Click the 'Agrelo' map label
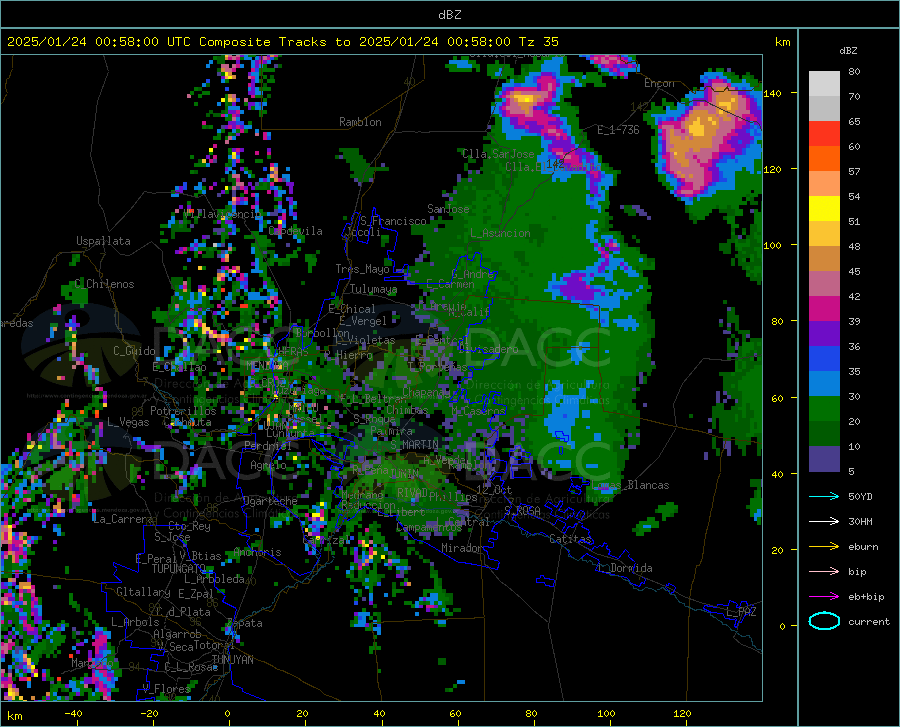 click(268, 465)
